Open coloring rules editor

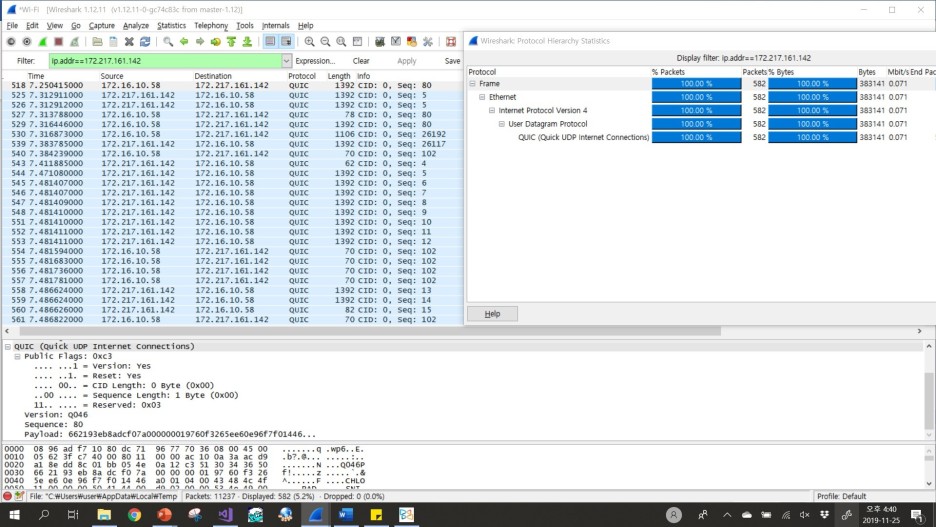[411, 41]
